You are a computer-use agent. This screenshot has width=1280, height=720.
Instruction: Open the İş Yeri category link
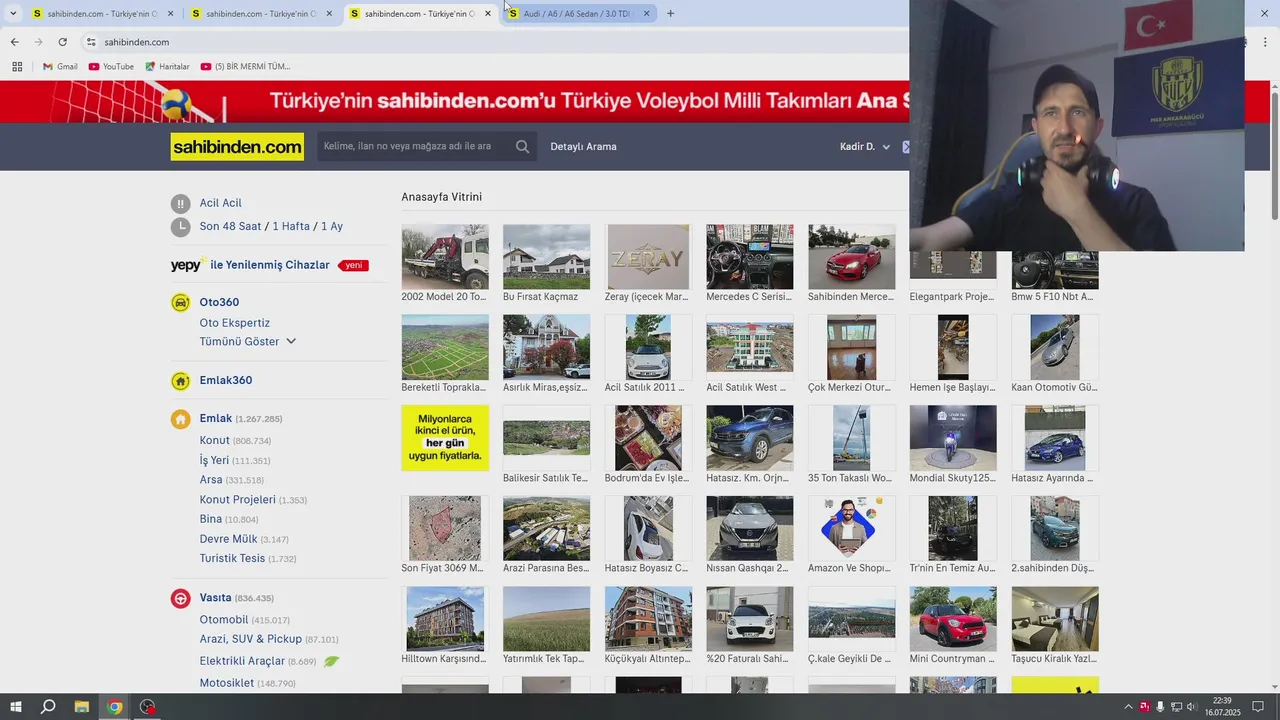coord(214,461)
